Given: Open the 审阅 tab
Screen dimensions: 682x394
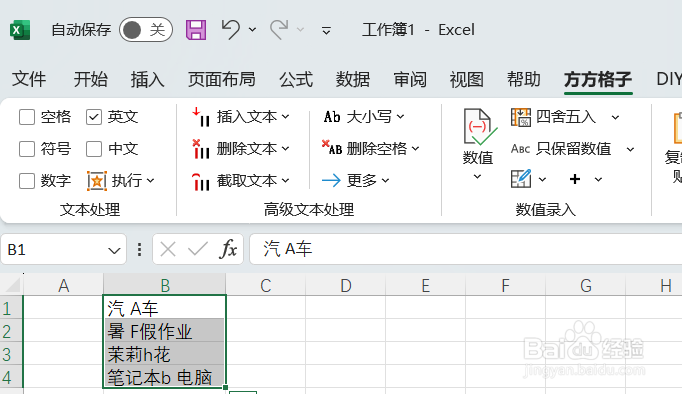Looking at the screenshot, I should 410,80.
